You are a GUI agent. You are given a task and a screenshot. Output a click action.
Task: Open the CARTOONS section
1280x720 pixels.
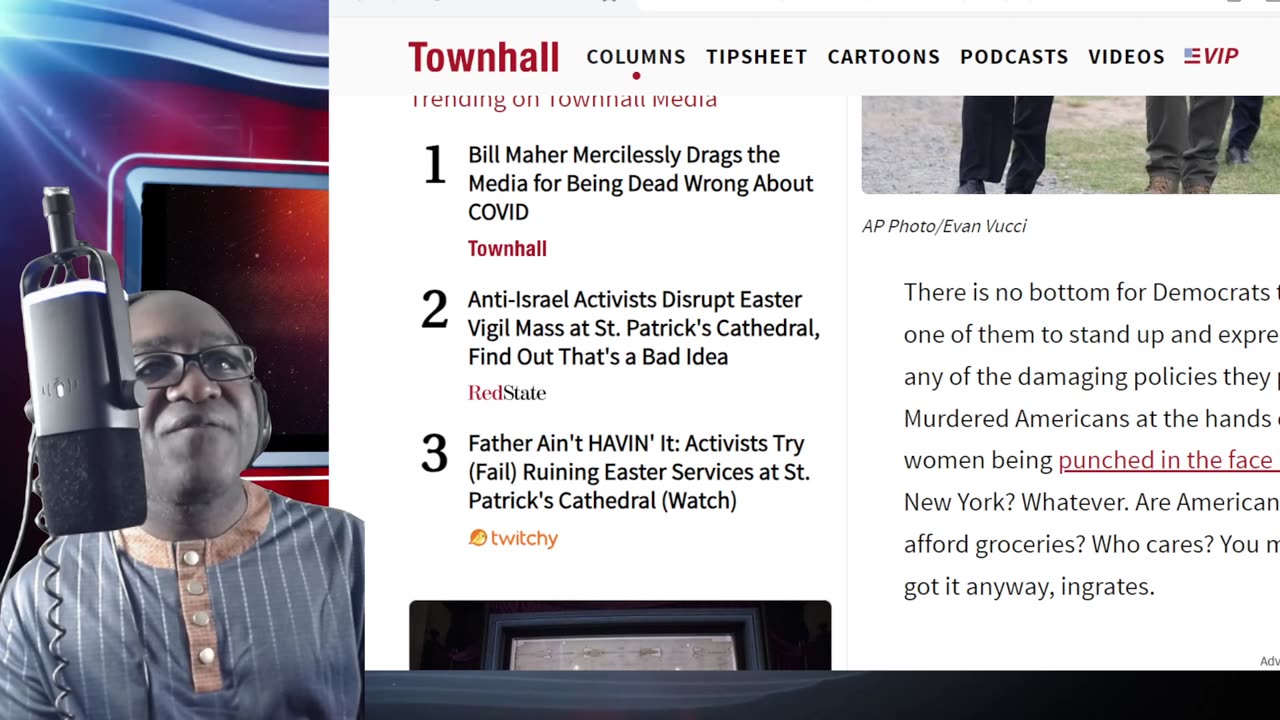[884, 57]
